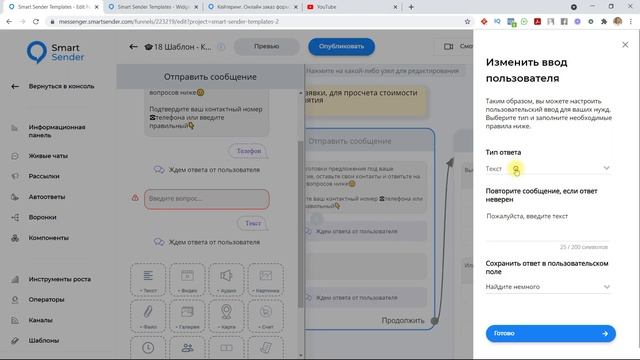The image size is (640, 360).
Task: Click the first Ждем ответа от пользователя row
Action: (x=207, y=170)
